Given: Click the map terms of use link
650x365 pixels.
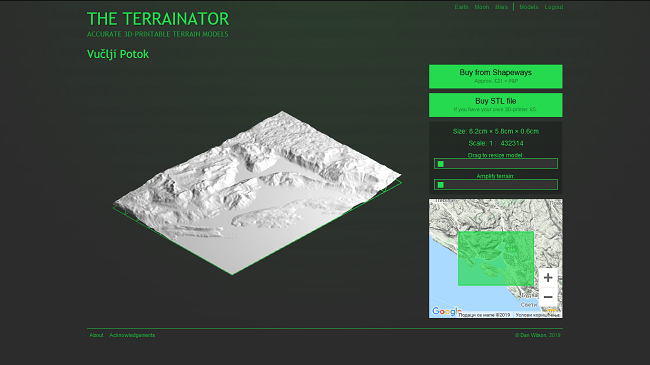Looking at the screenshot, I should click(538, 315).
